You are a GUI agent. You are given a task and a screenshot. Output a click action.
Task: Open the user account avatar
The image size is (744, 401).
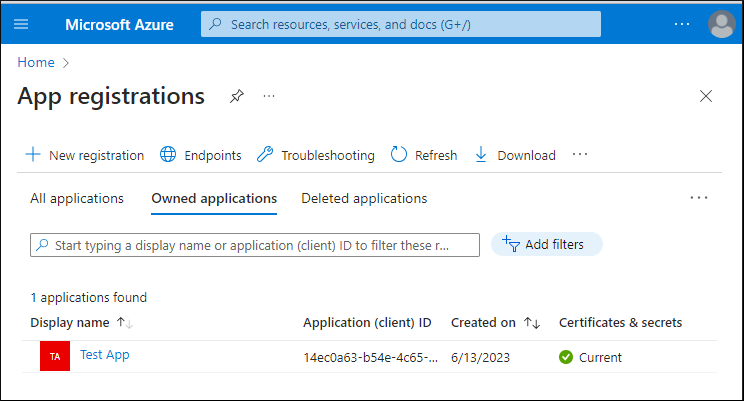[x=722, y=24]
